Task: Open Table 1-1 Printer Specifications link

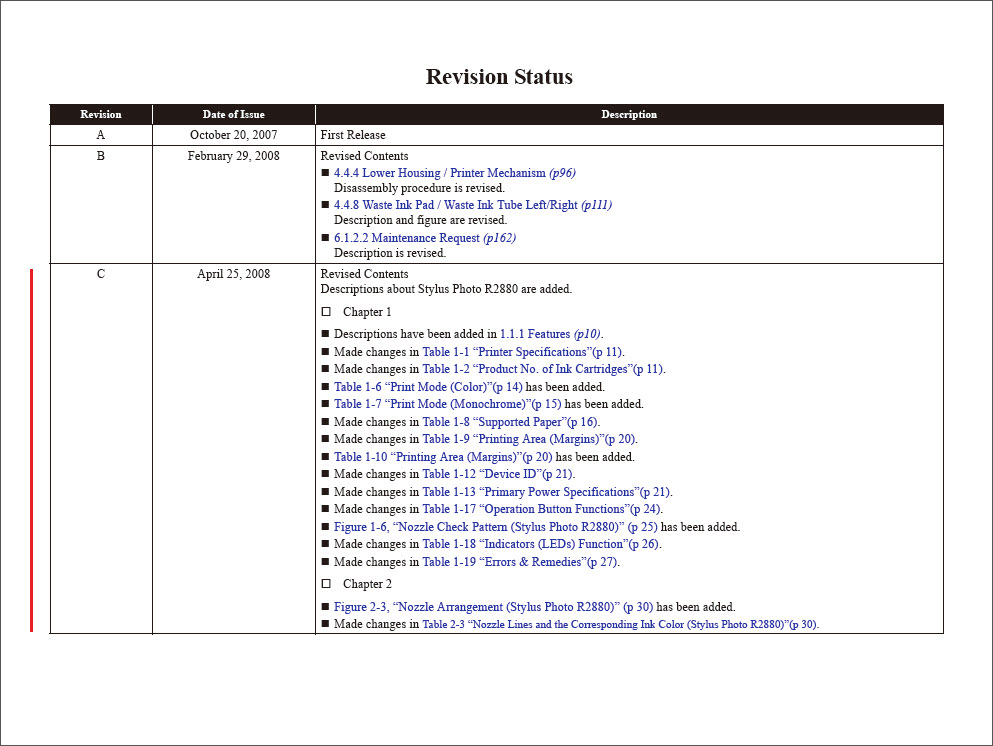Action: point(522,352)
